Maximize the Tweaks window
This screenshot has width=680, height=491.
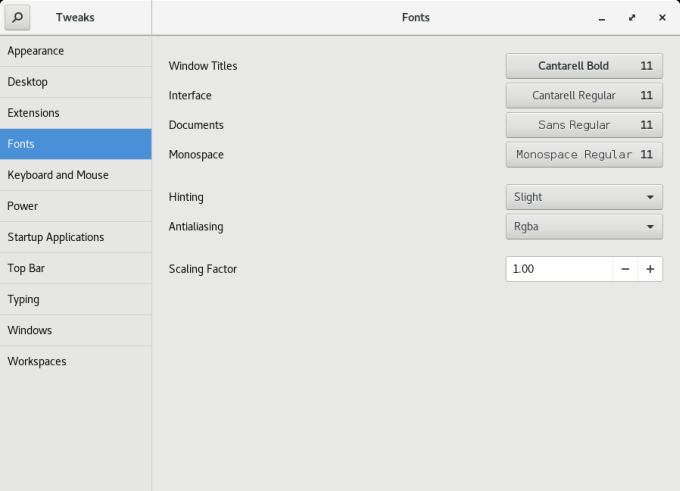pos(632,18)
